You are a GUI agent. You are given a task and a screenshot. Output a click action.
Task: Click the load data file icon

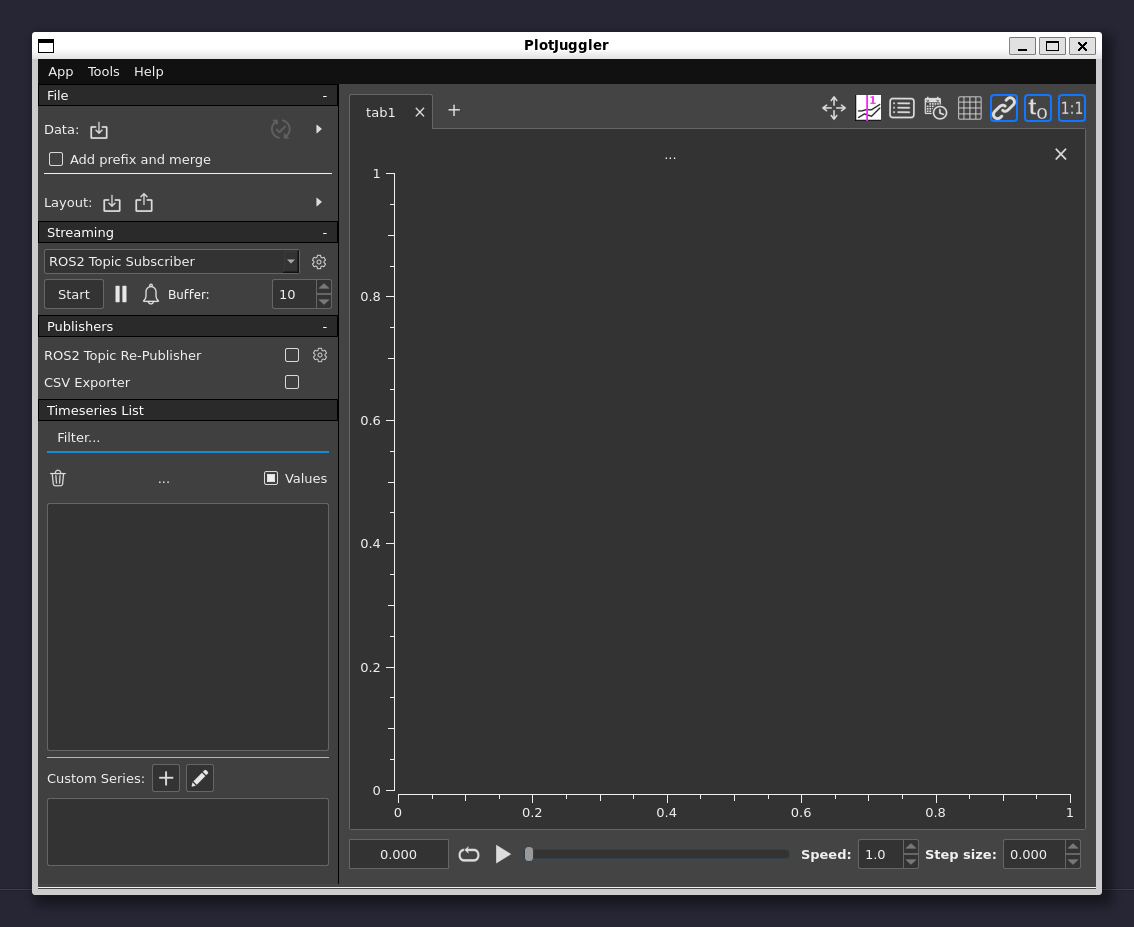point(99,130)
